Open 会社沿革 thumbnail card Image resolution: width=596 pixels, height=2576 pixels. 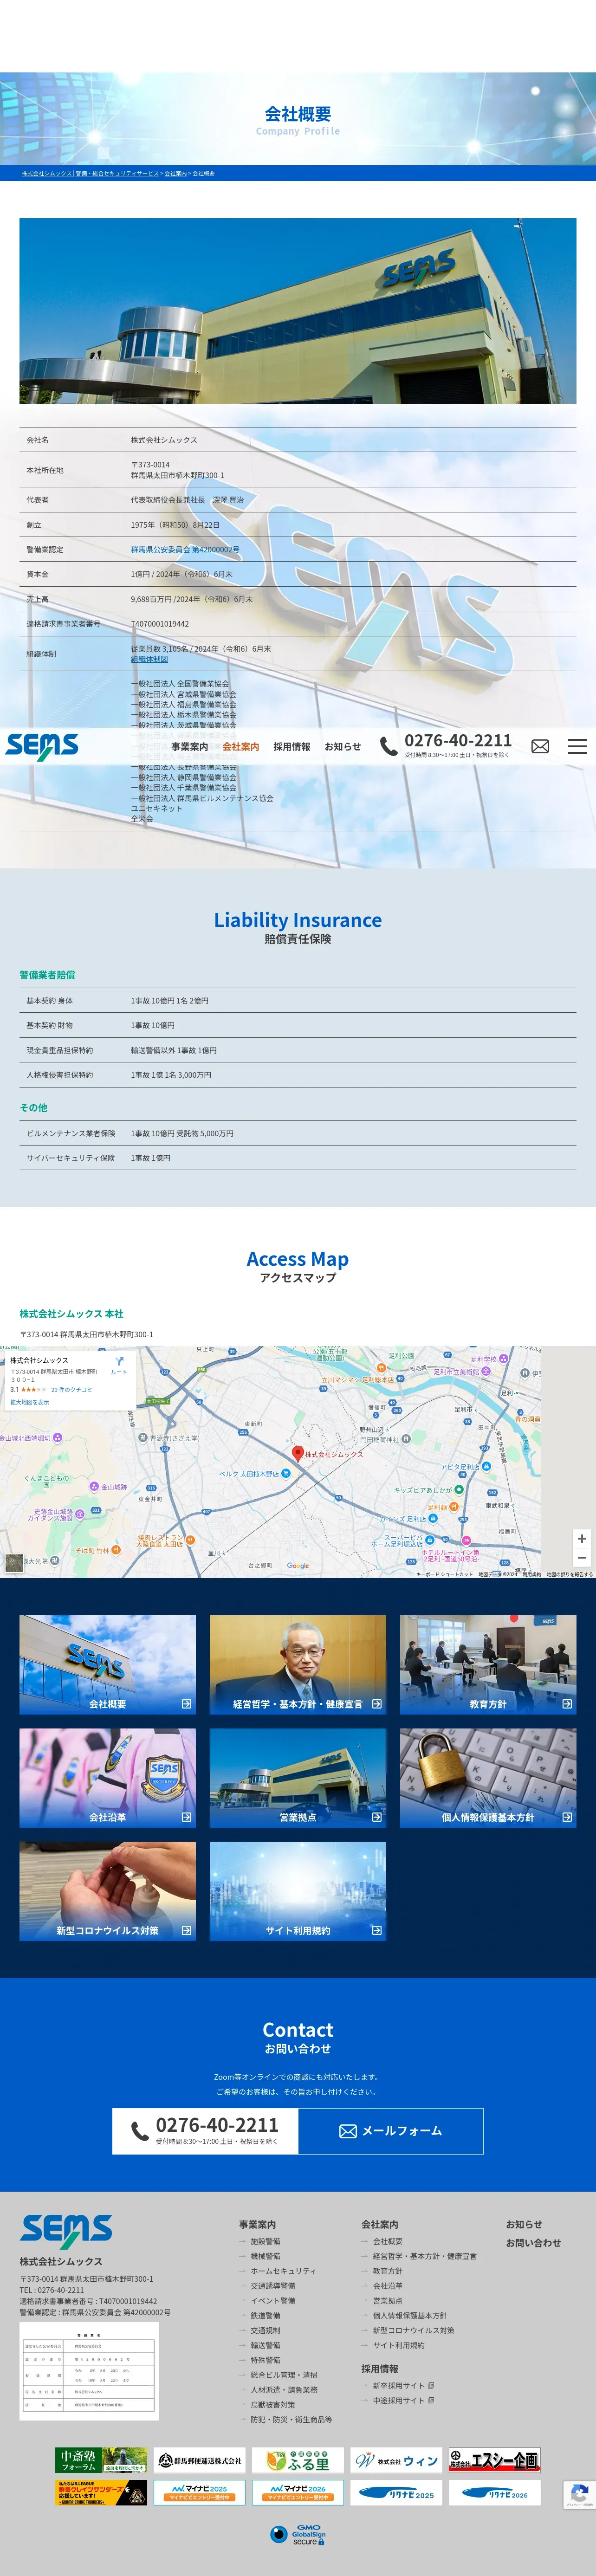[108, 1778]
